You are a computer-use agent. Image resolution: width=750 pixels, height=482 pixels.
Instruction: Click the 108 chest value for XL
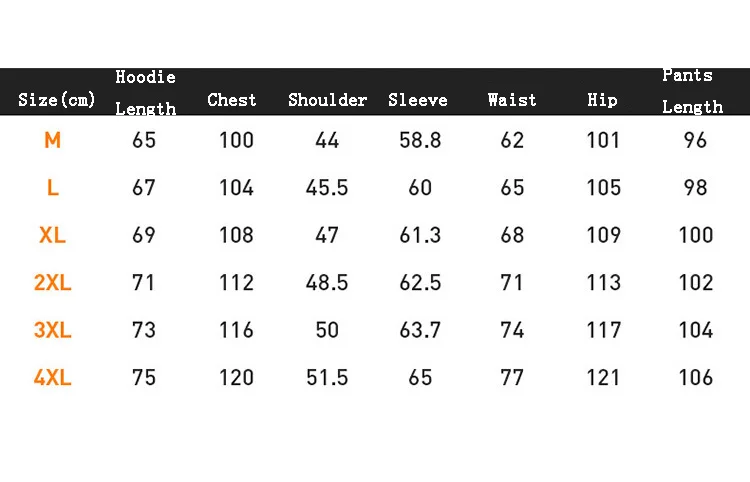click(x=236, y=236)
